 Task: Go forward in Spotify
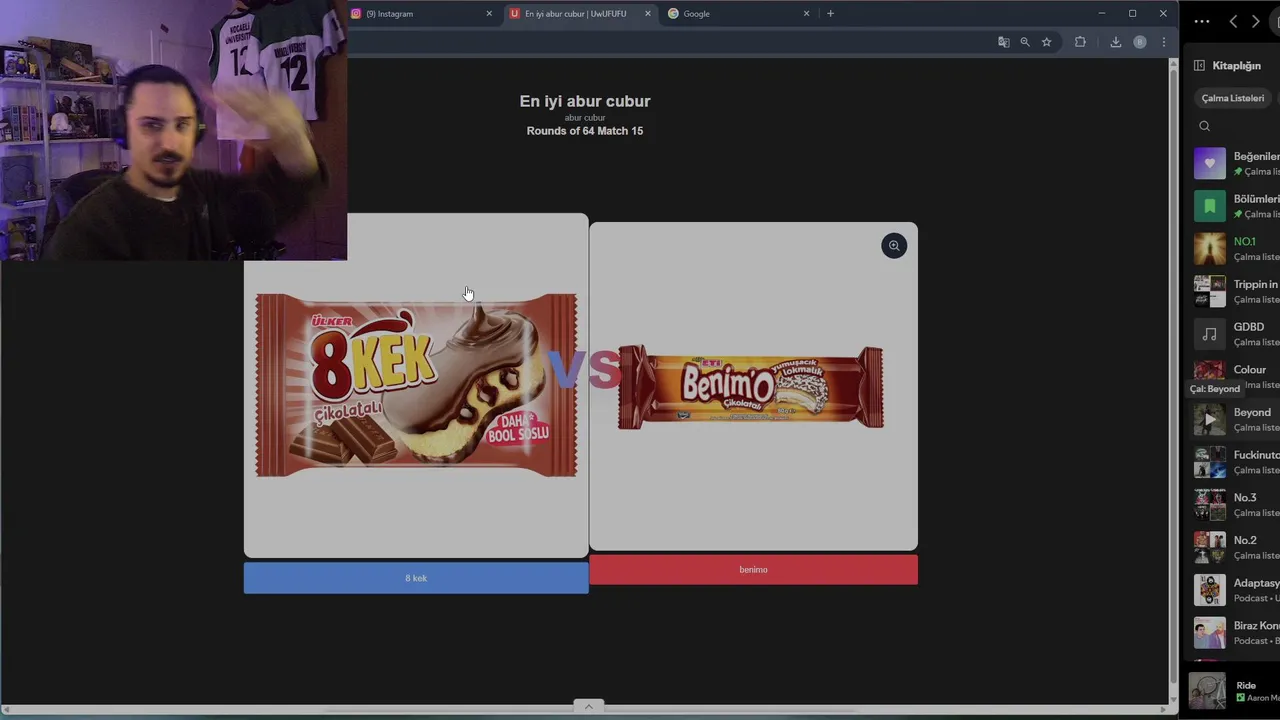click(x=1256, y=21)
